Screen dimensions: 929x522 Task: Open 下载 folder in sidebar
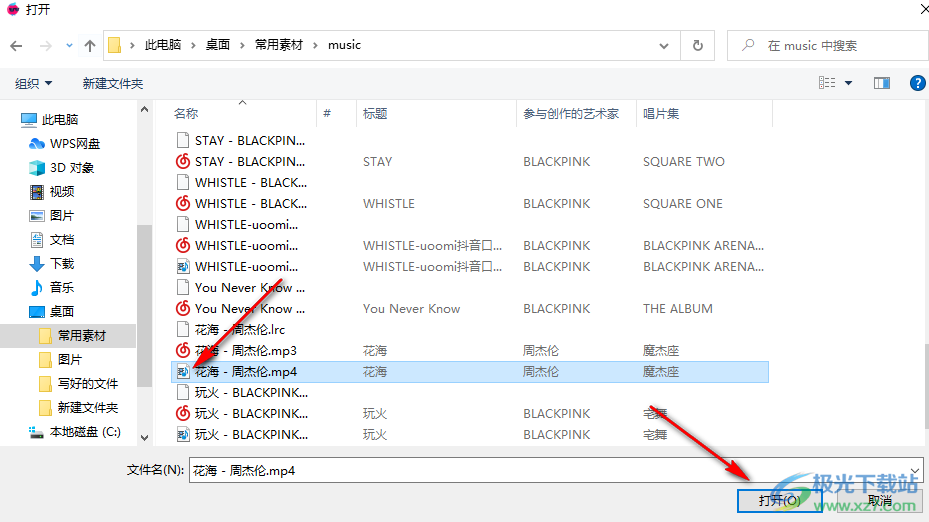tap(52, 264)
